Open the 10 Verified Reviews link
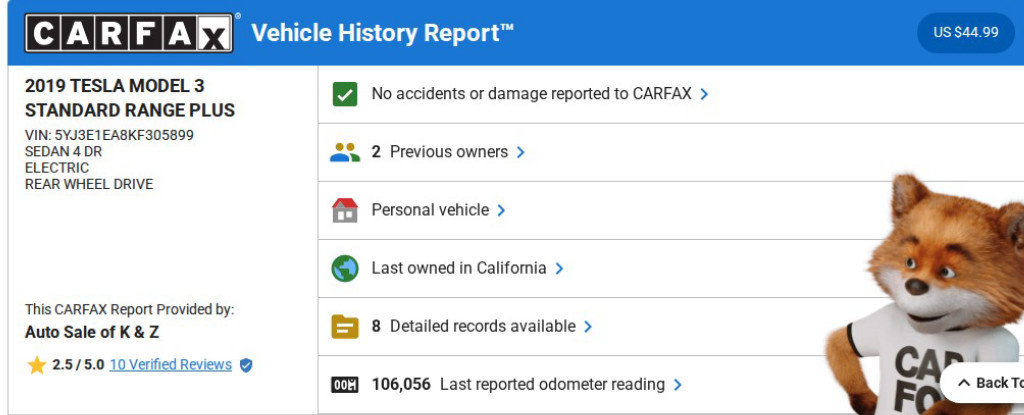 170,365
